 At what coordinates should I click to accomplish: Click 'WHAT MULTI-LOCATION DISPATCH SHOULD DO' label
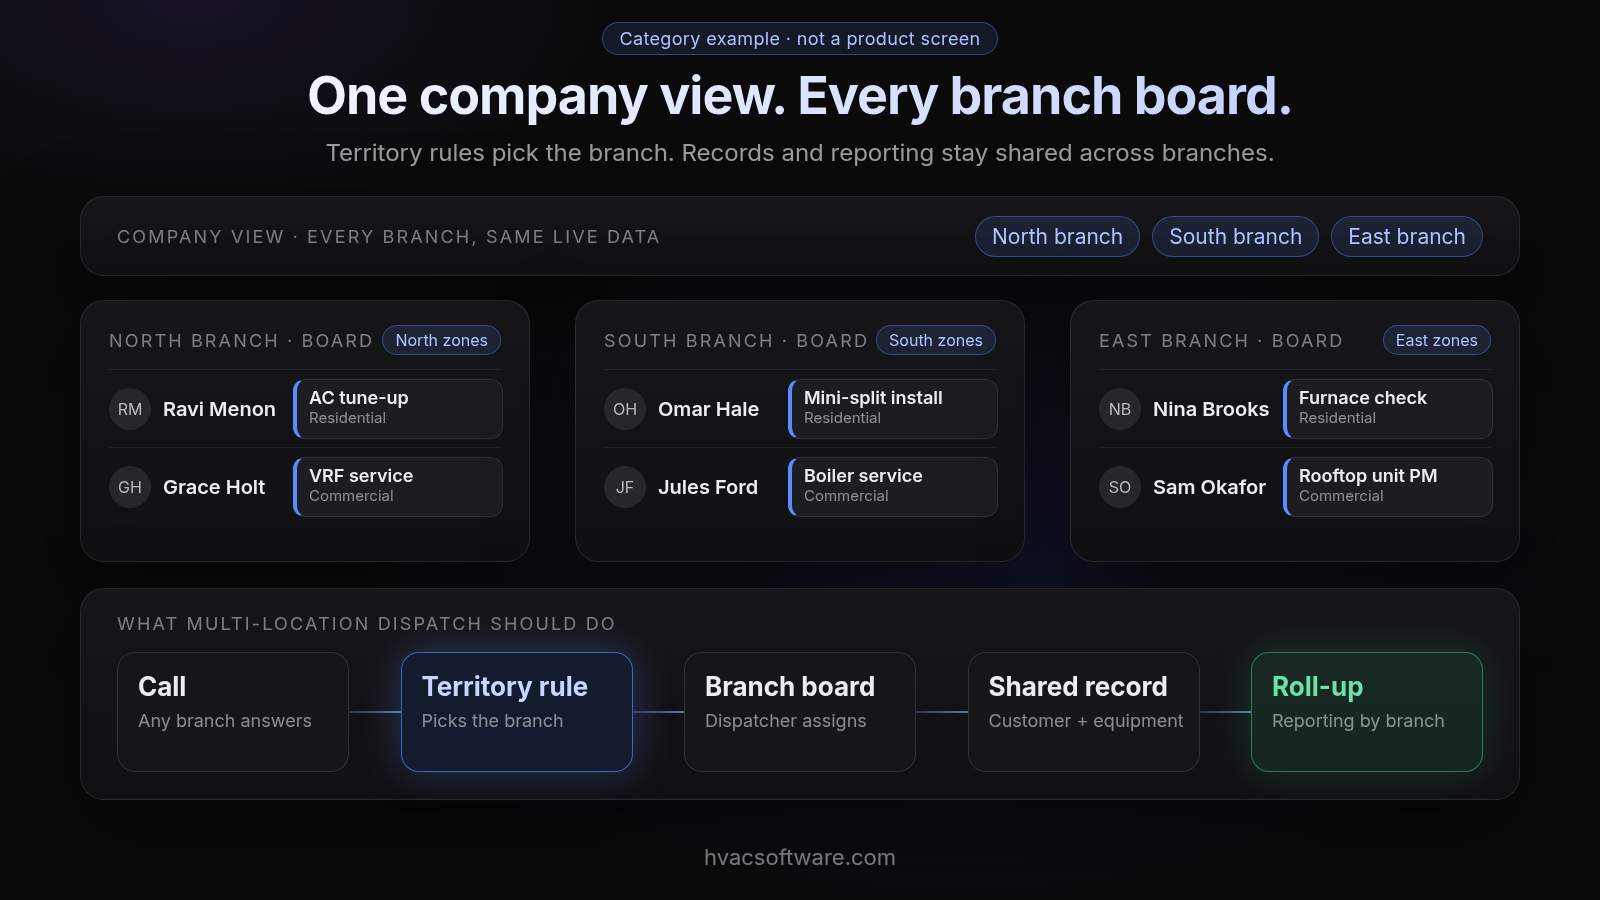366,624
